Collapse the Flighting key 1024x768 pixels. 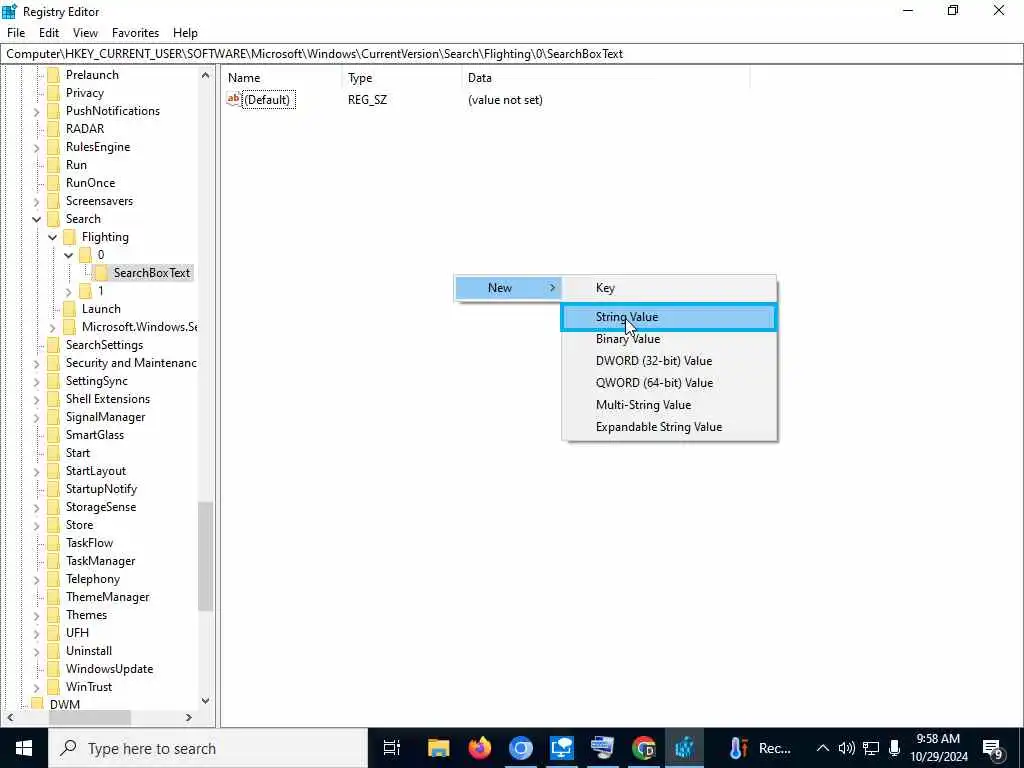53,237
